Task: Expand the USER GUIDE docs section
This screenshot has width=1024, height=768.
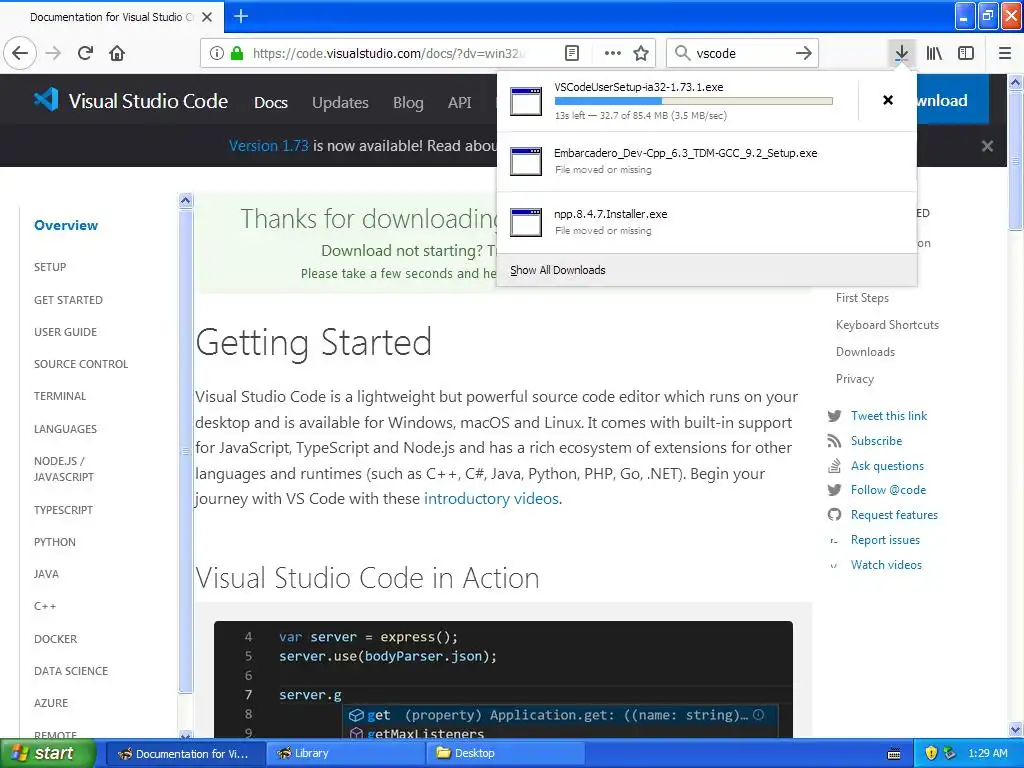Action: click(x=65, y=332)
